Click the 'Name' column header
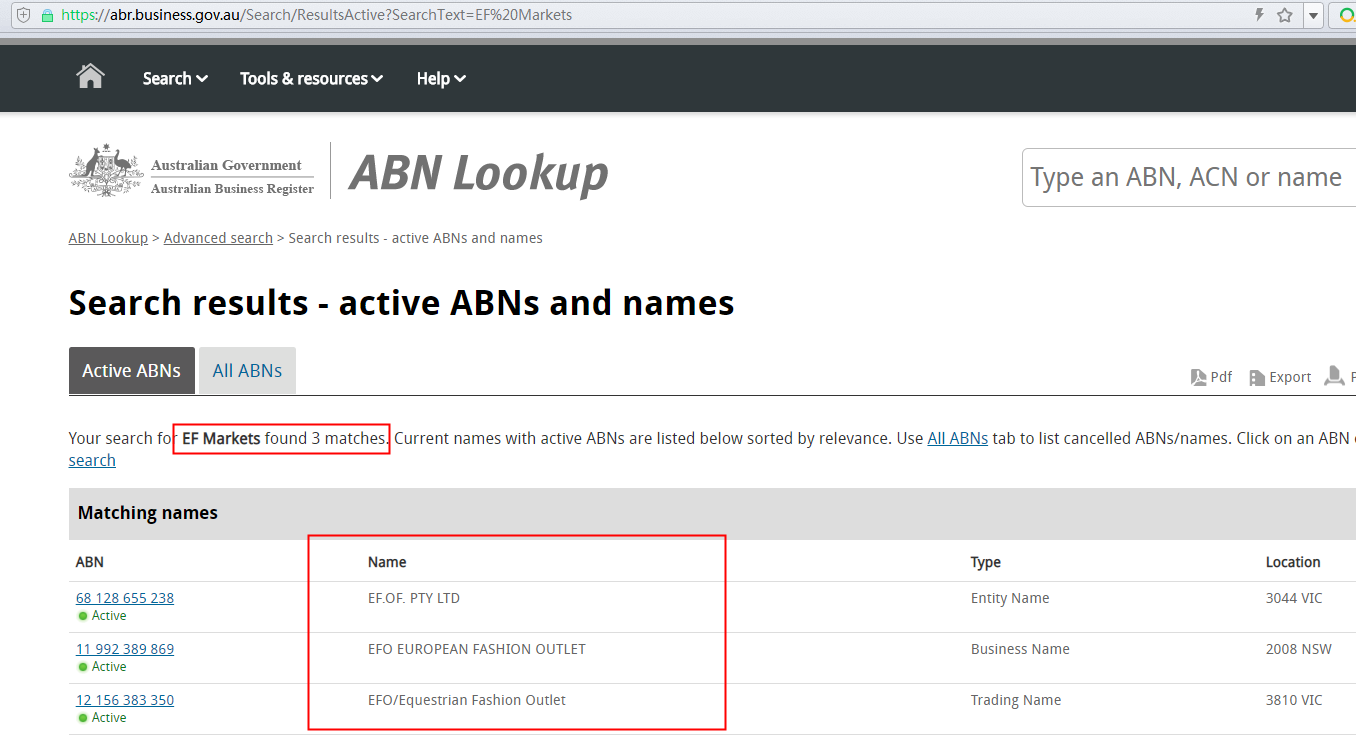This screenshot has height=738, width=1356. coord(387,562)
